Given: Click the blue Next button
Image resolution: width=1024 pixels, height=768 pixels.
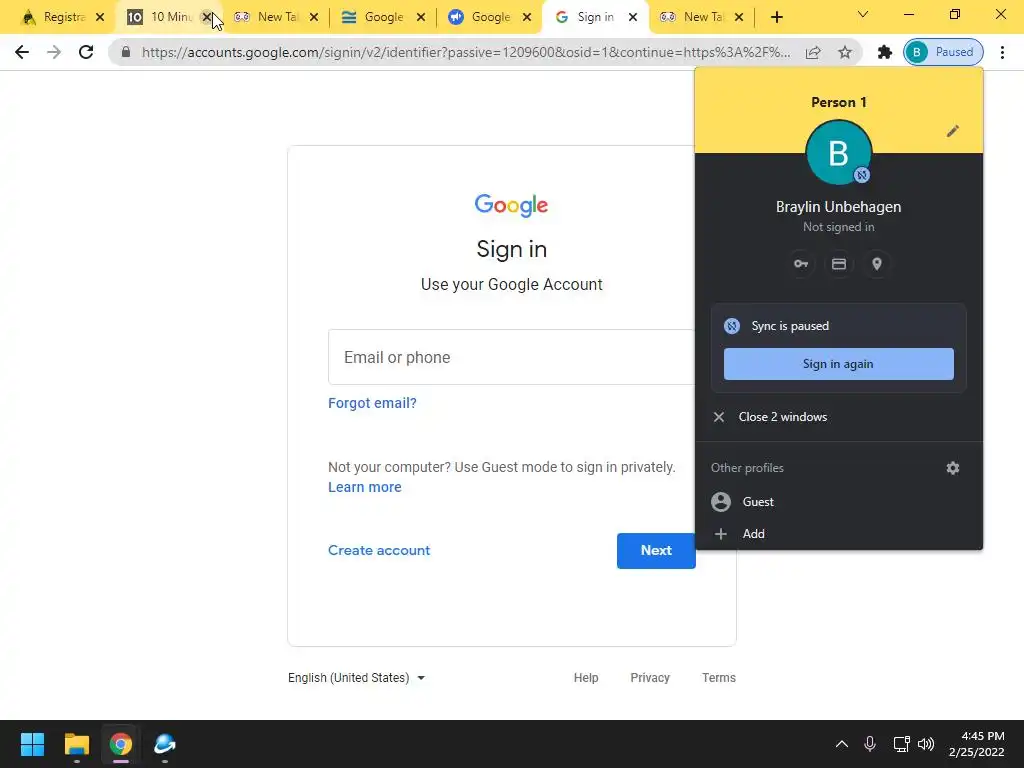Looking at the screenshot, I should point(656,551).
